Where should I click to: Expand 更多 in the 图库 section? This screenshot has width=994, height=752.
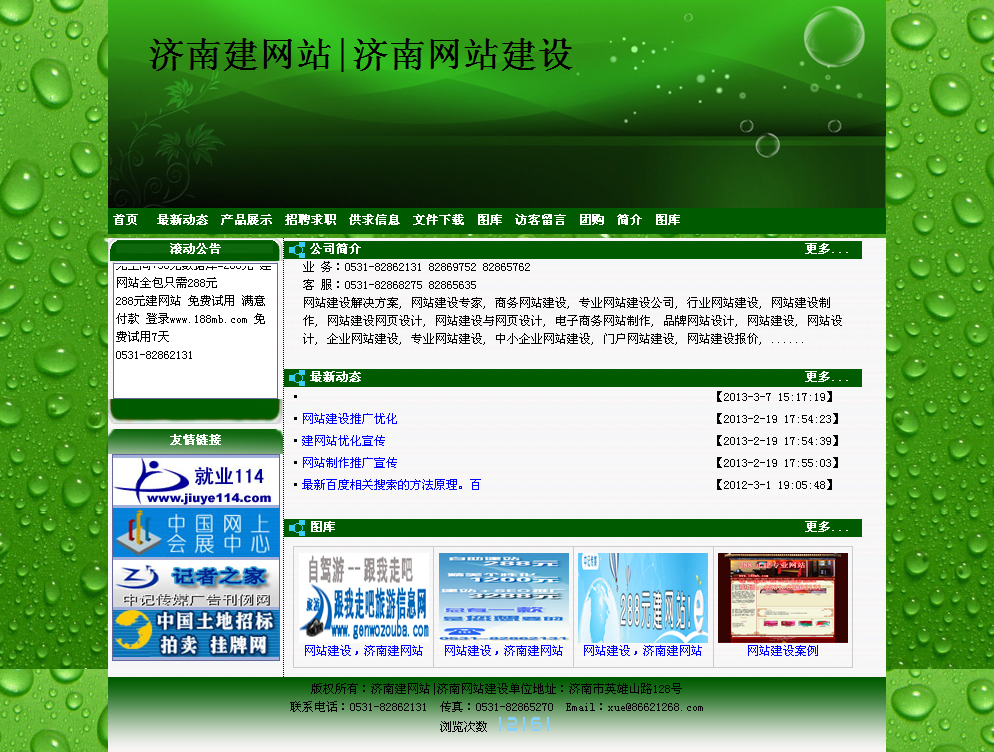826,528
